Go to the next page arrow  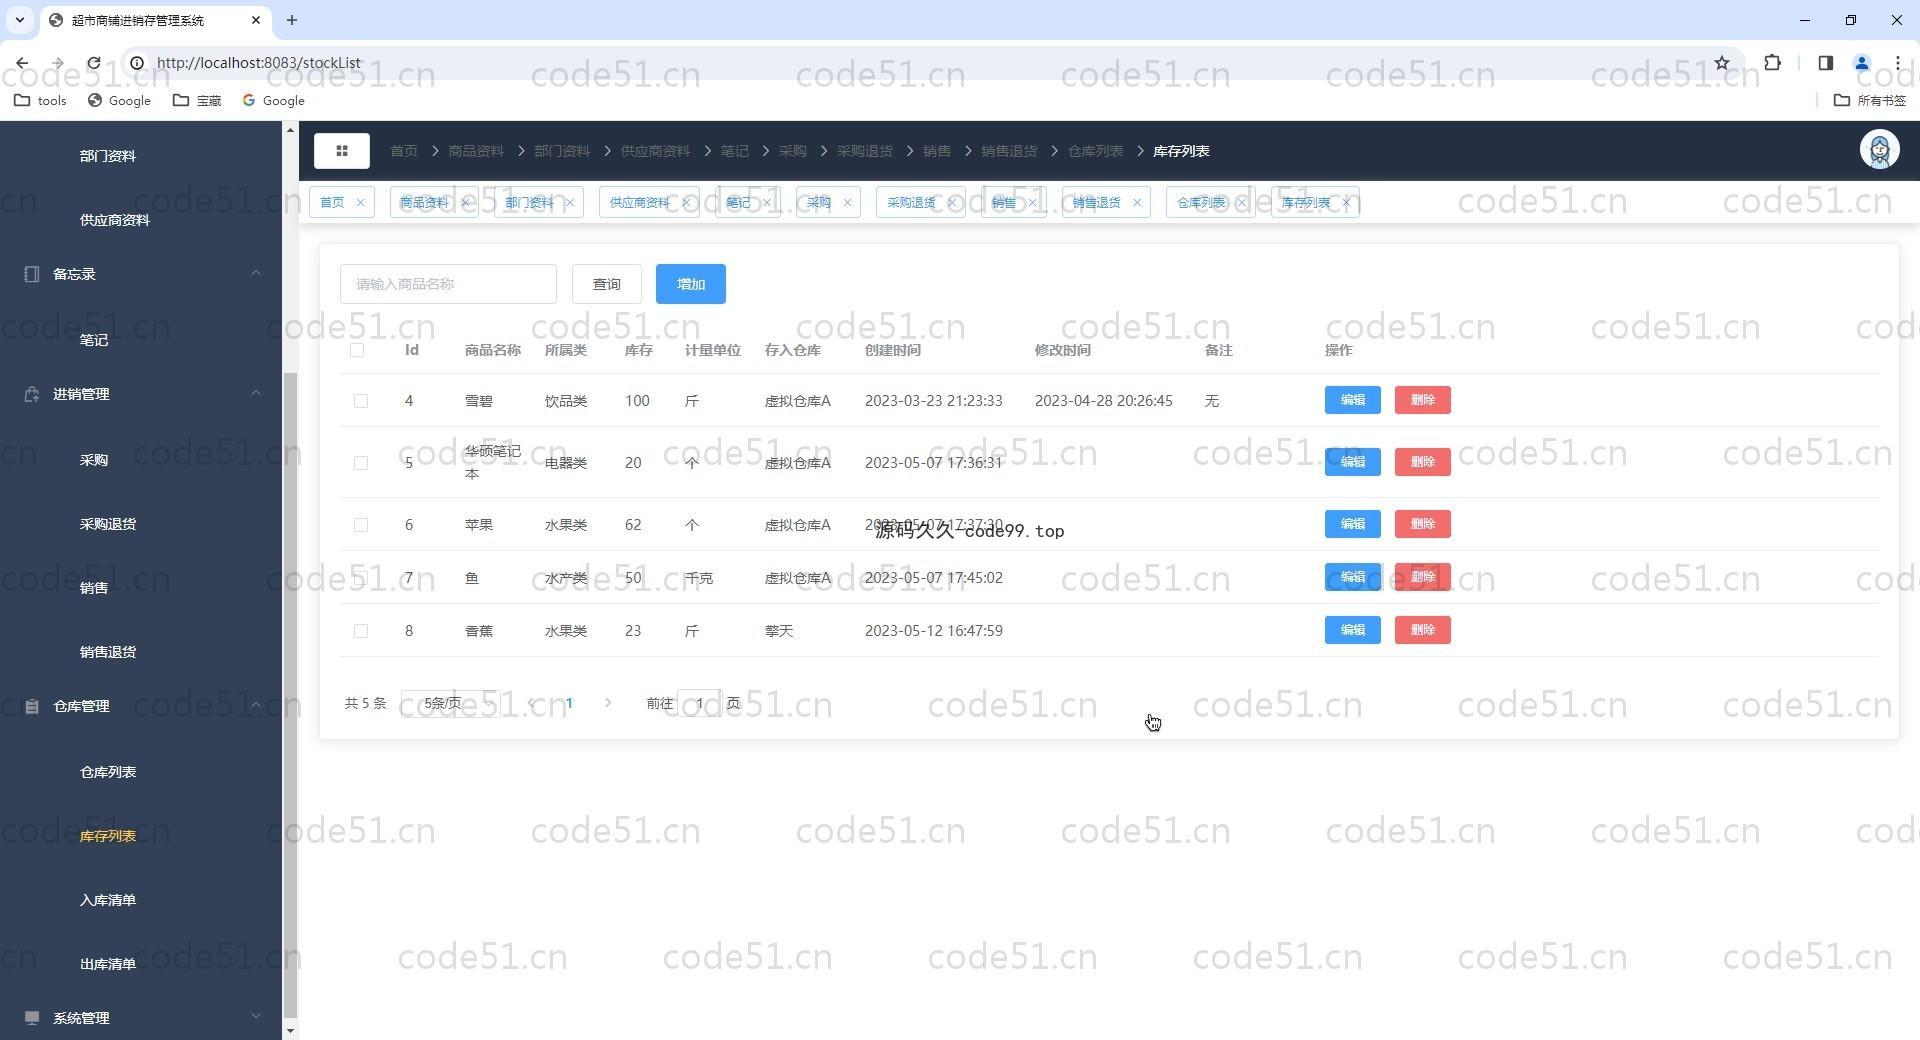tap(608, 703)
